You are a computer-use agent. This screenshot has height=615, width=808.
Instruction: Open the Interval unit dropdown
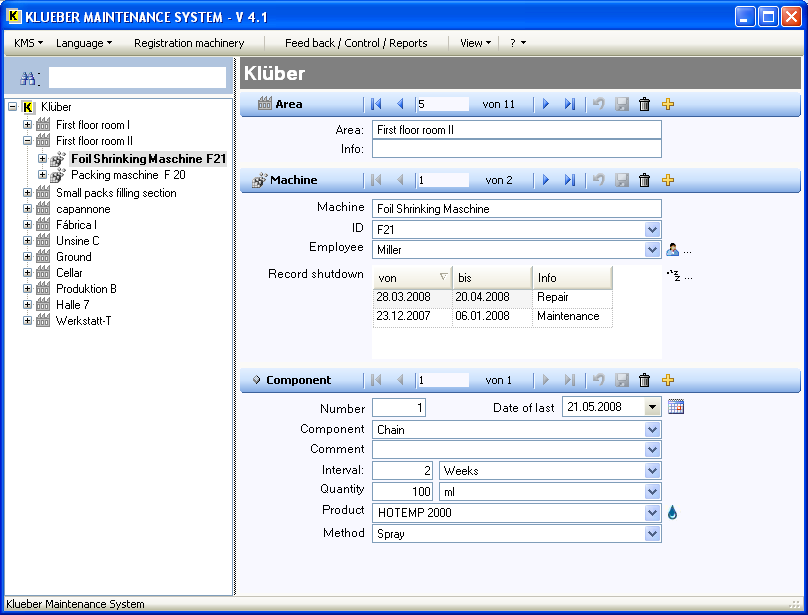(x=652, y=471)
